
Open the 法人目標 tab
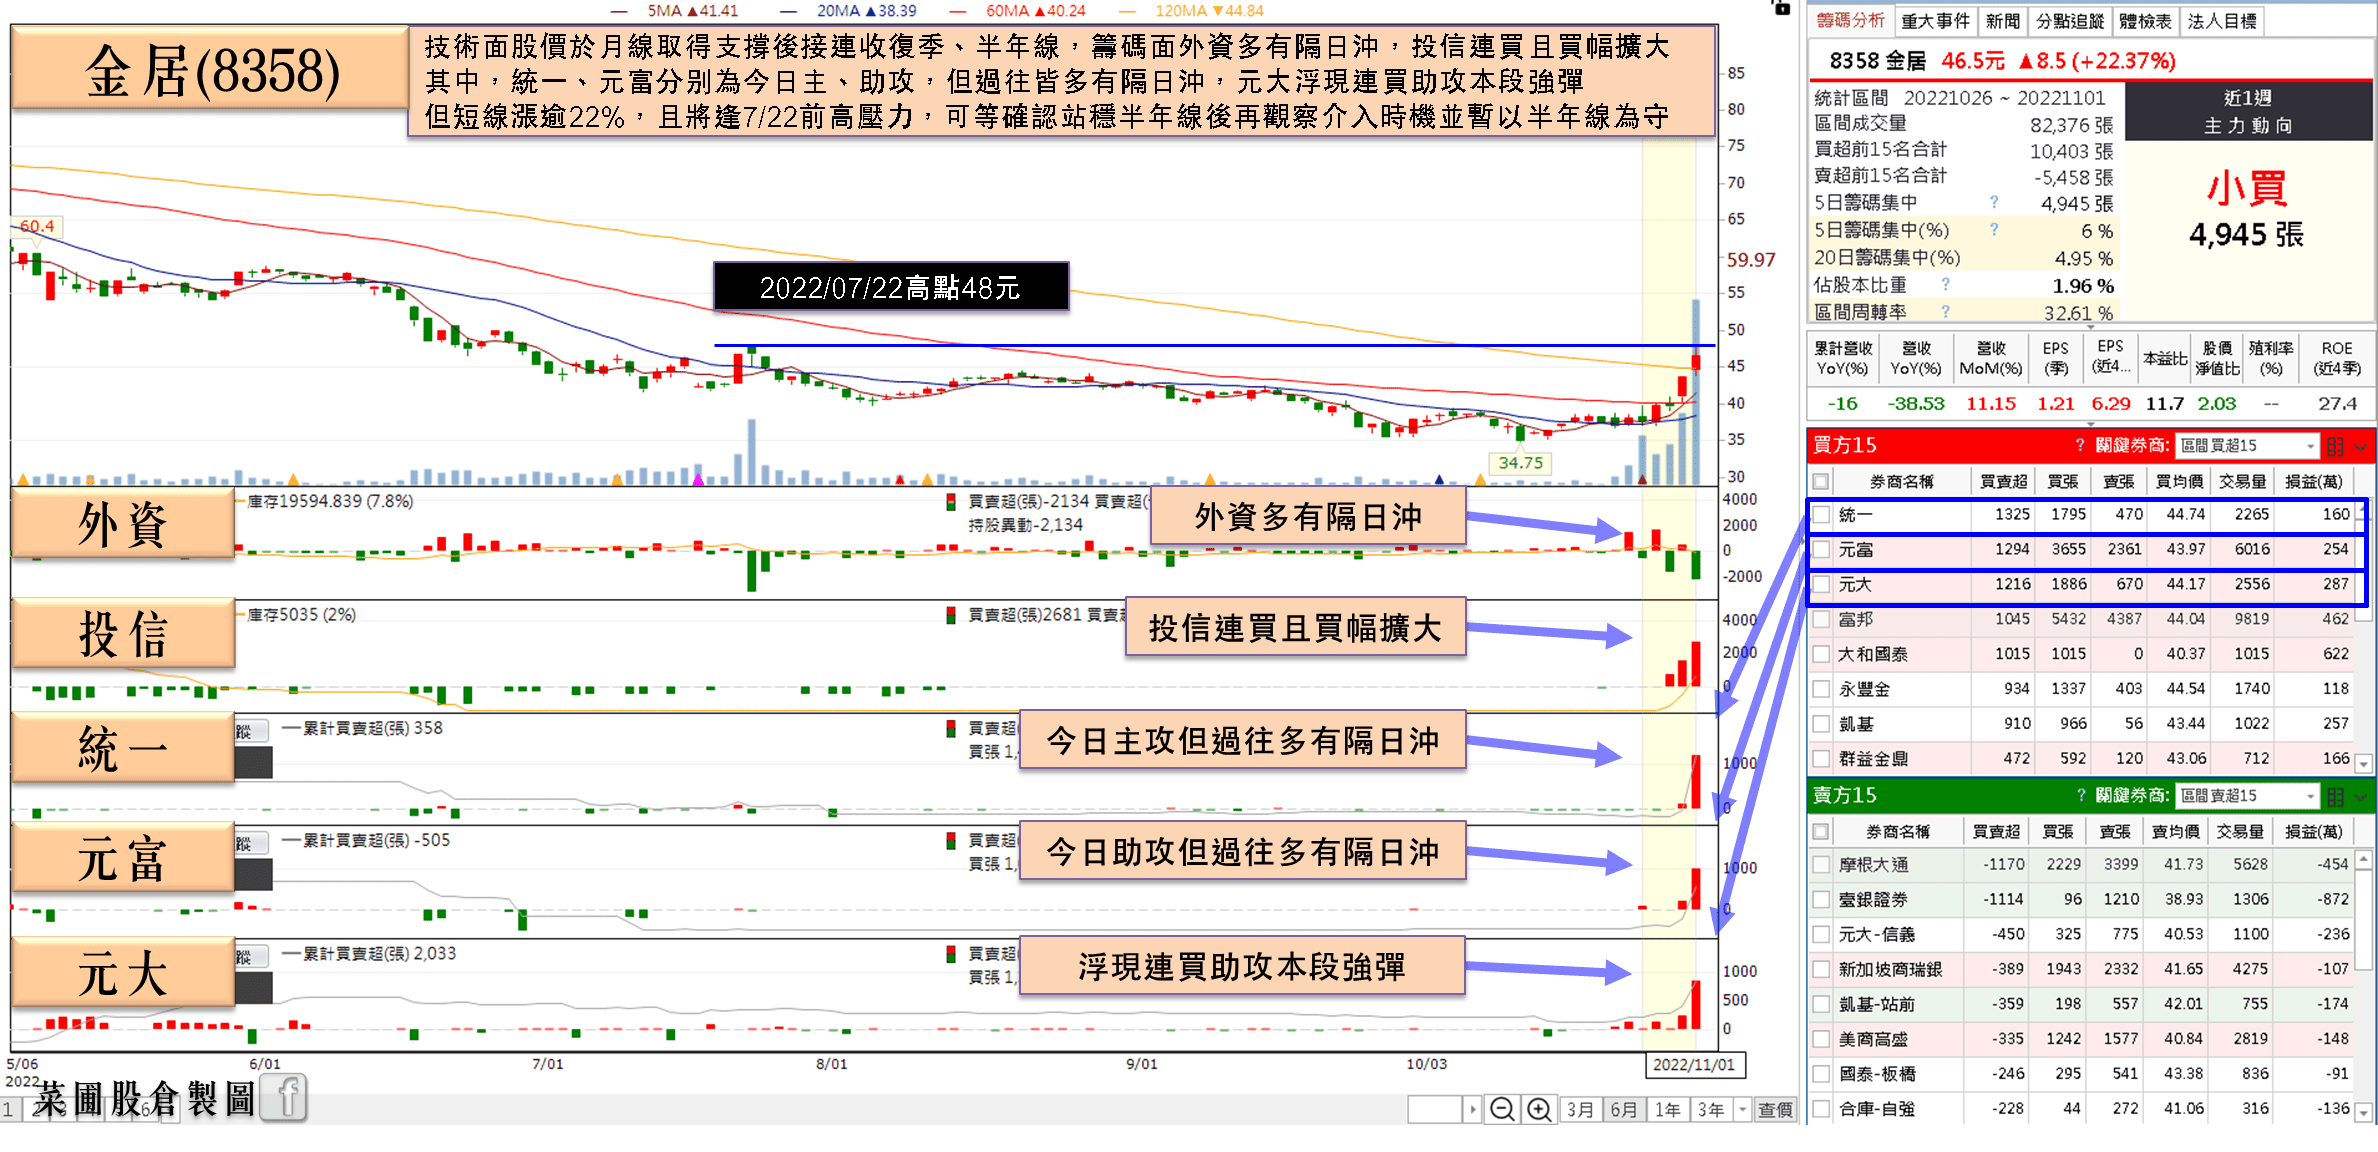[x=2222, y=21]
